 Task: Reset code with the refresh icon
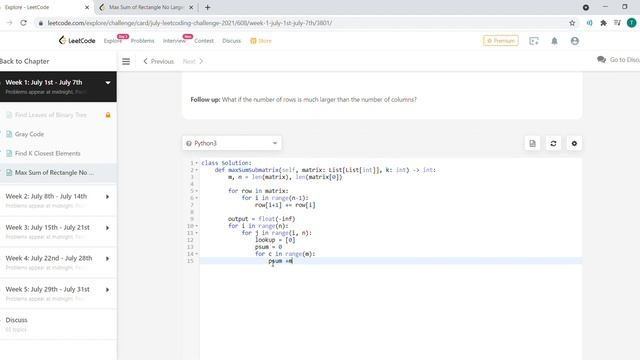553,143
